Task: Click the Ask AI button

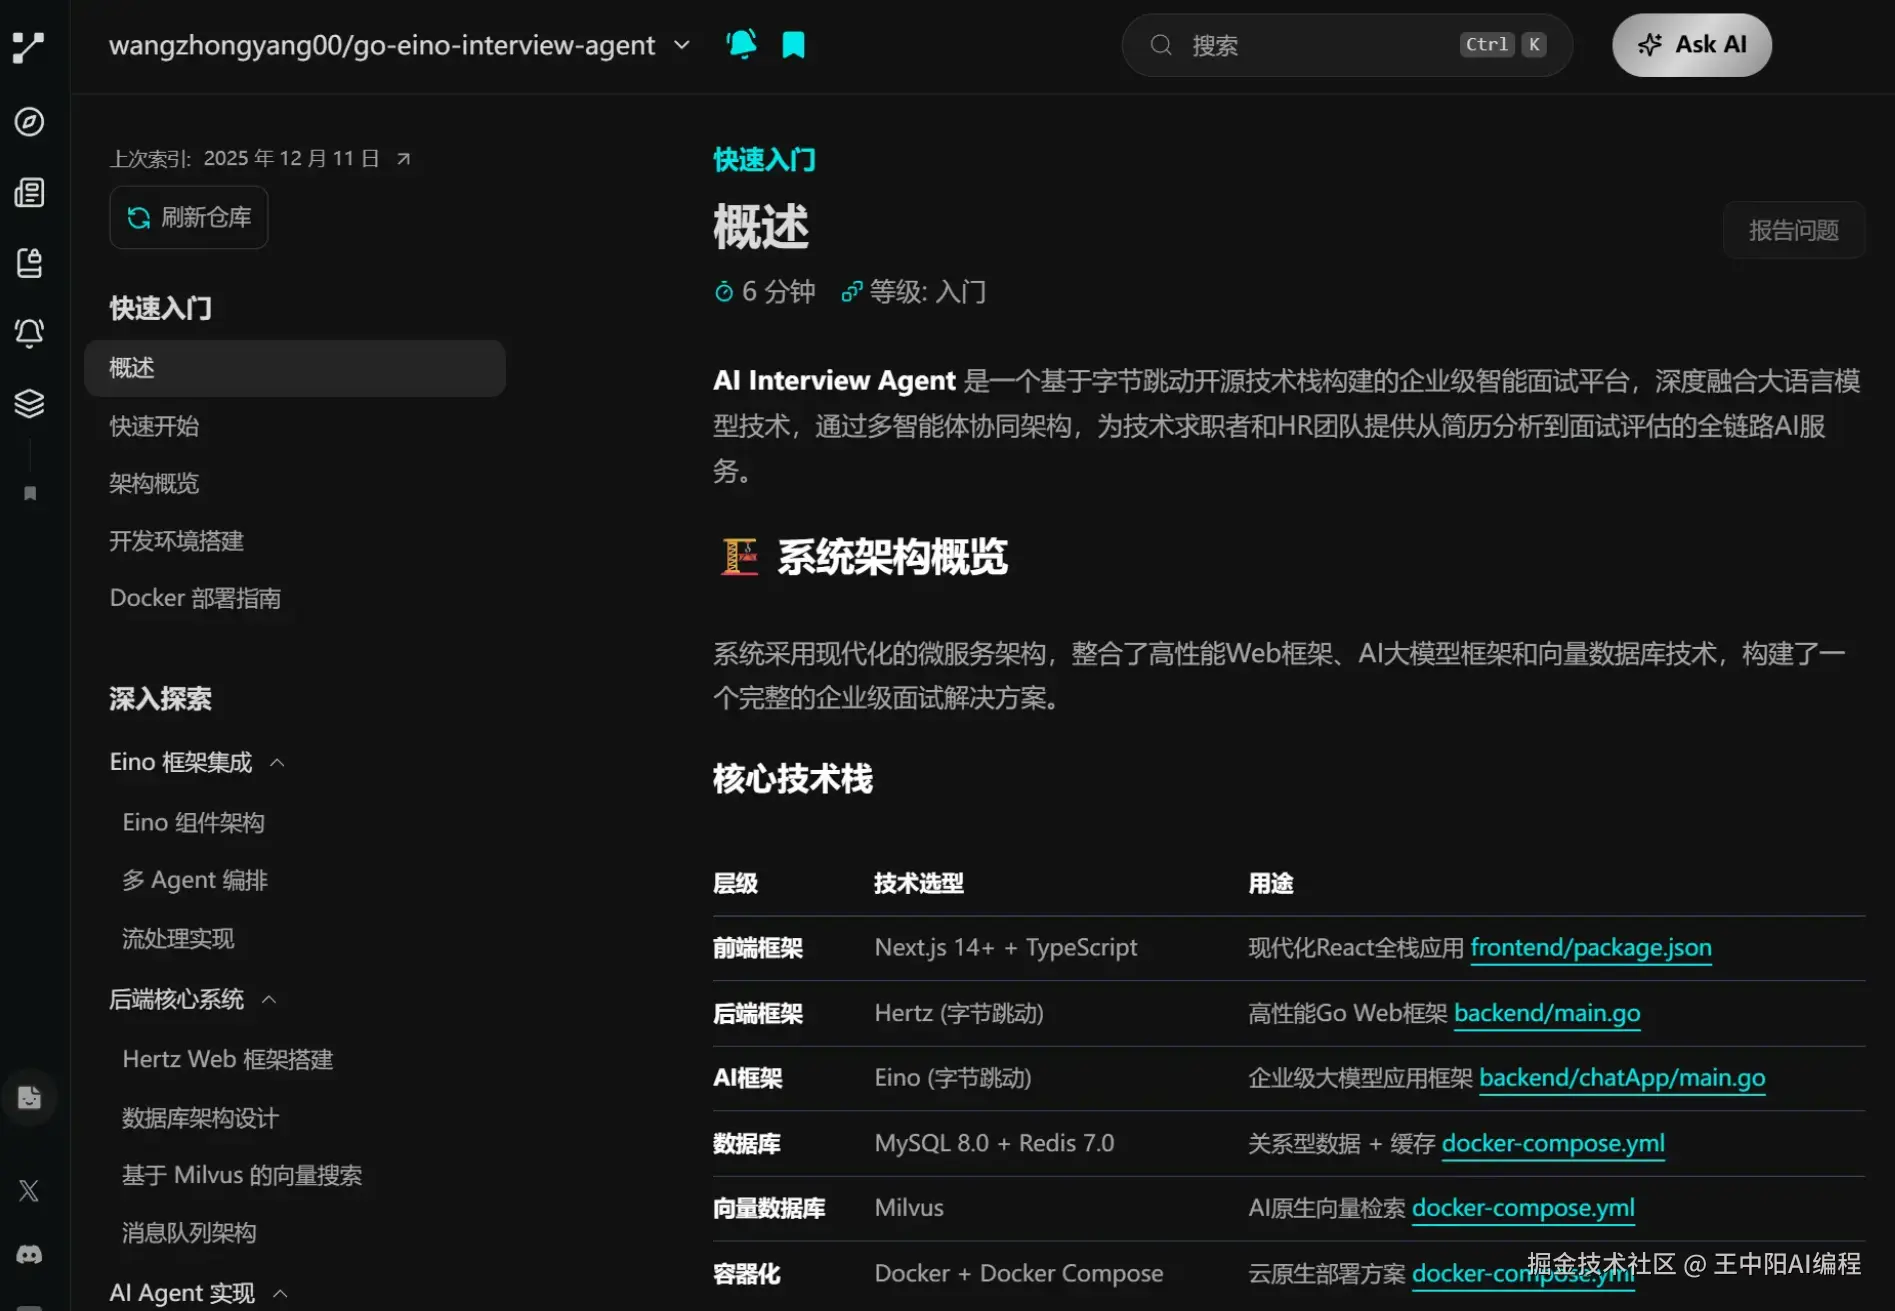Action: (1692, 45)
